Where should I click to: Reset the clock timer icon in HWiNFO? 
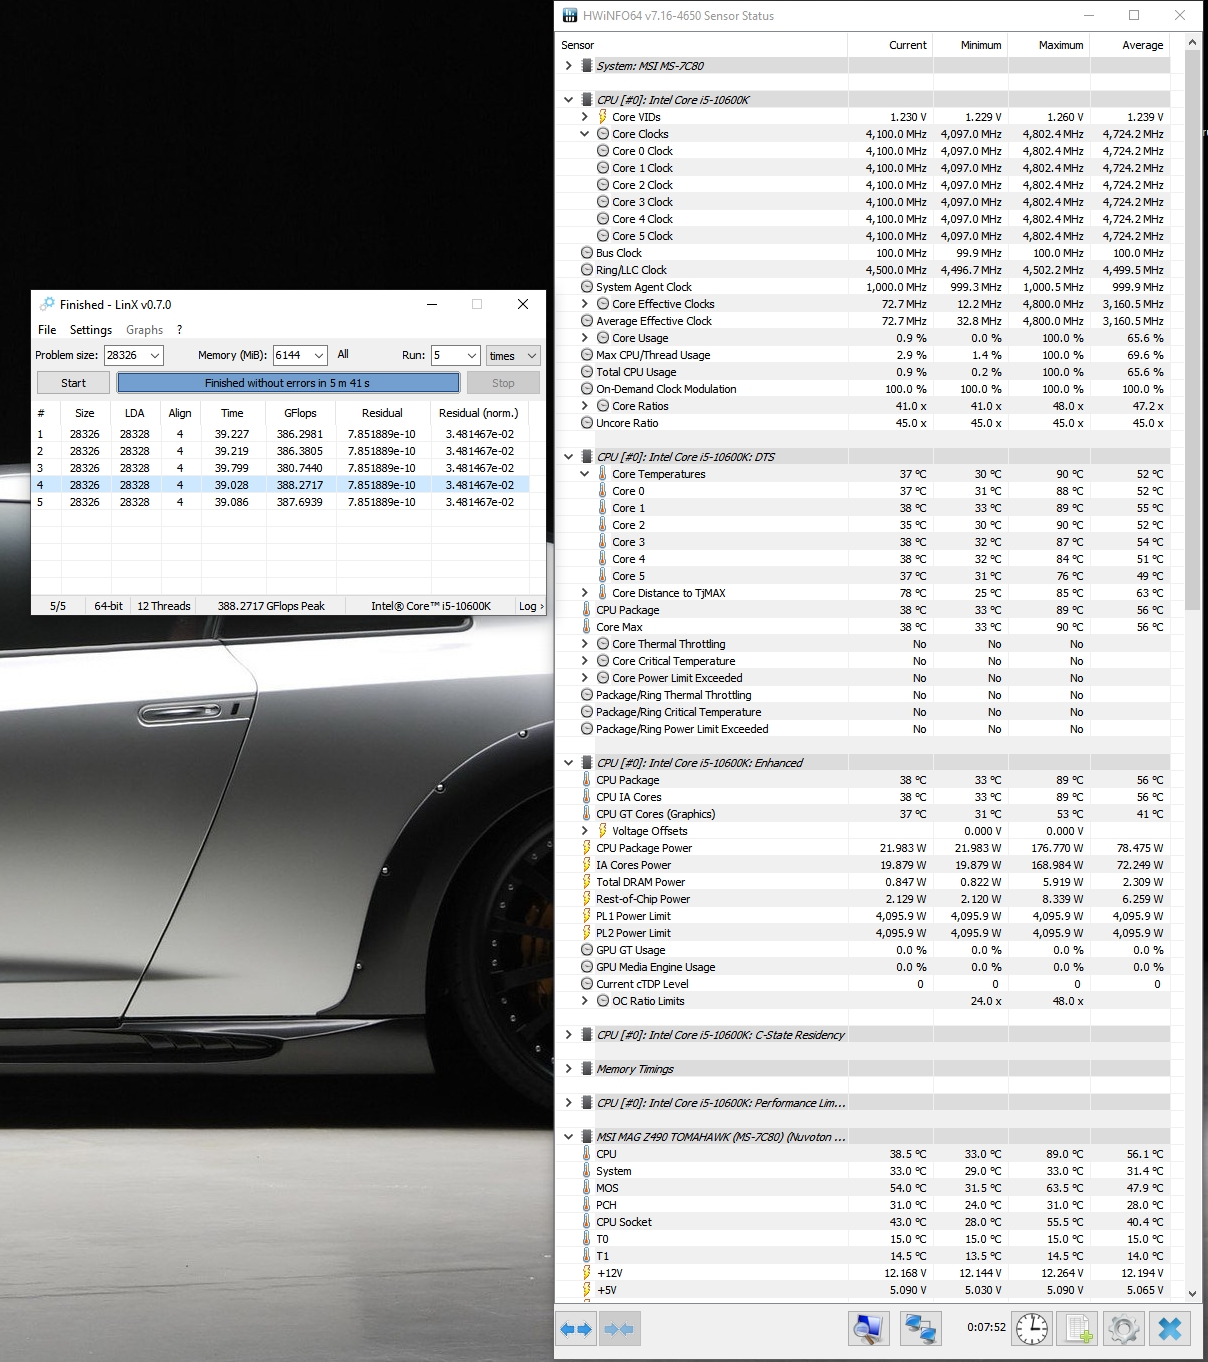point(1032,1329)
